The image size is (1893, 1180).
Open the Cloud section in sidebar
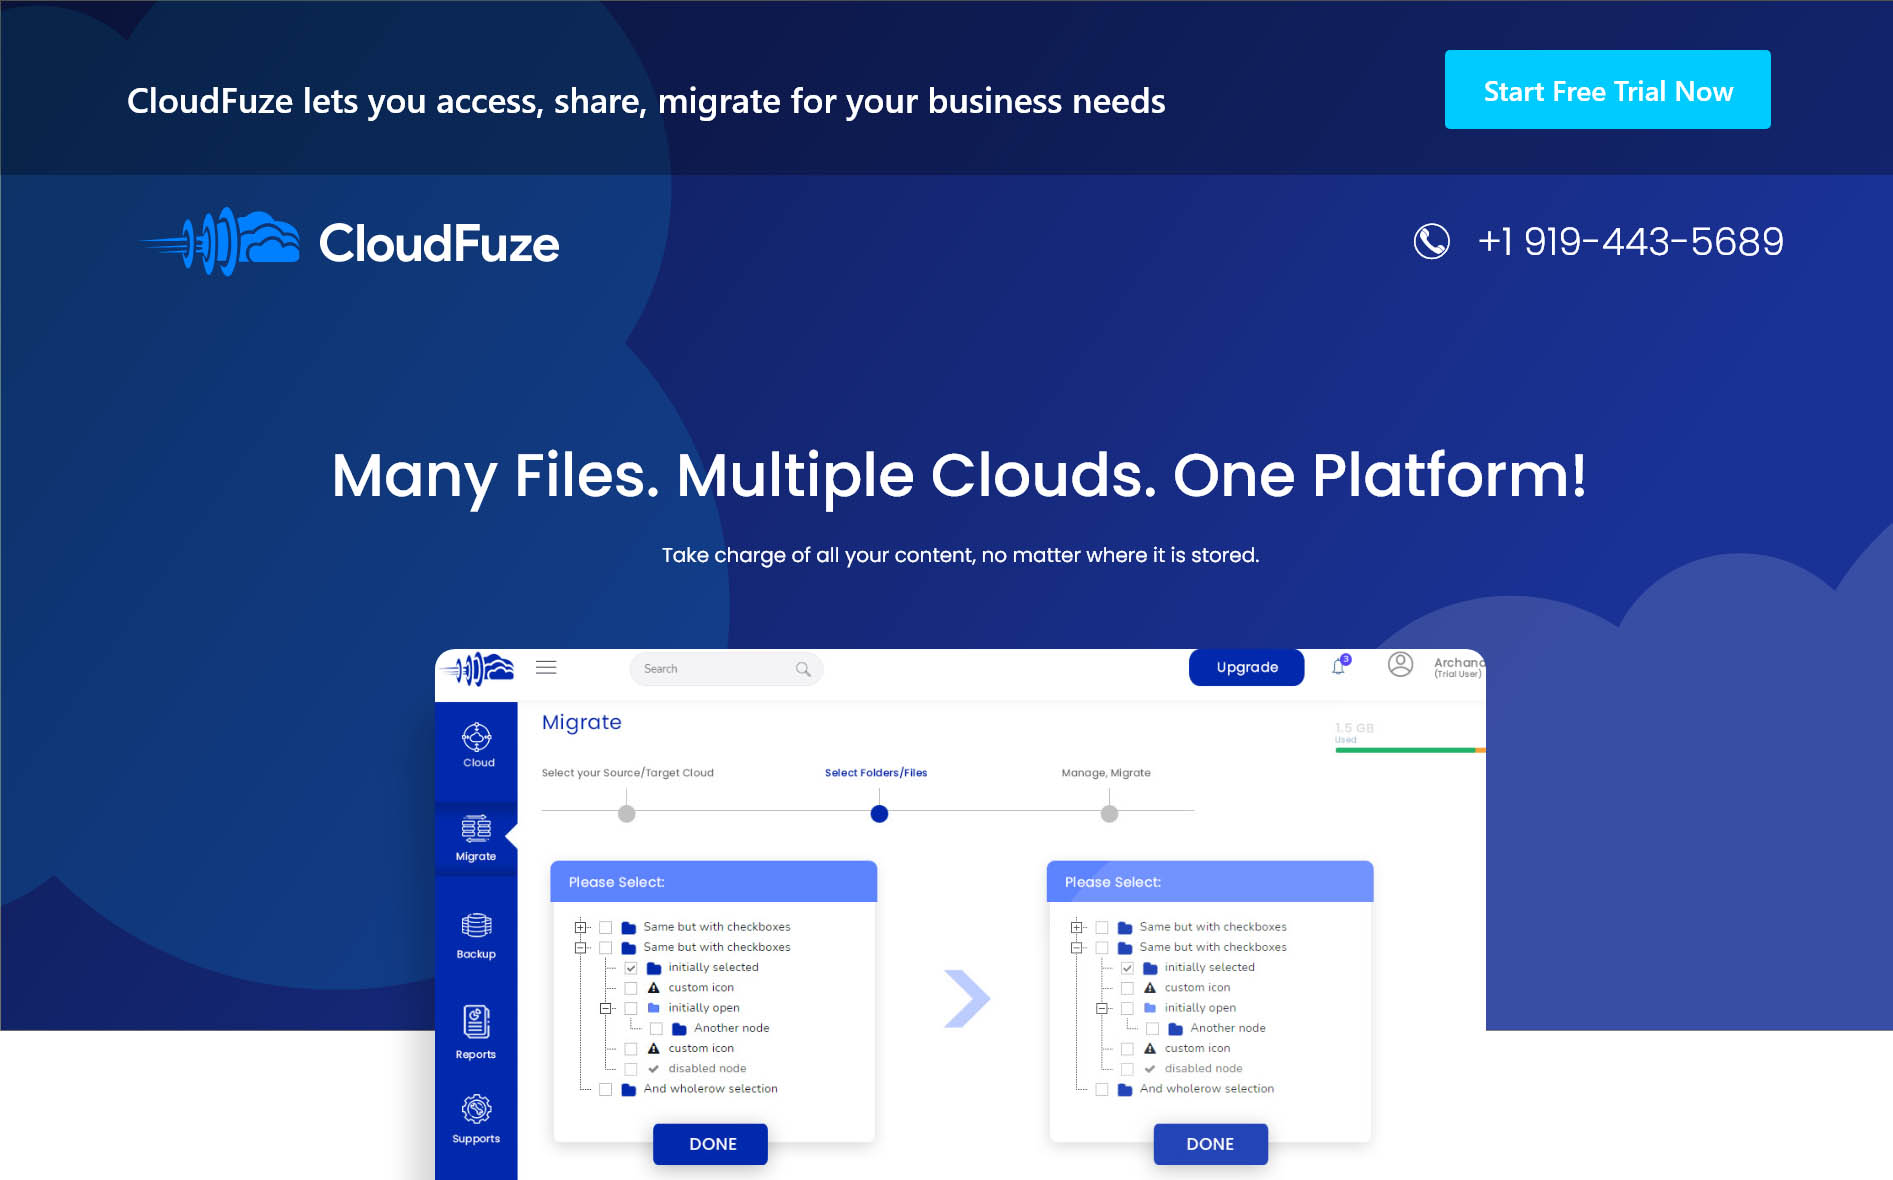pyautogui.click(x=477, y=745)
